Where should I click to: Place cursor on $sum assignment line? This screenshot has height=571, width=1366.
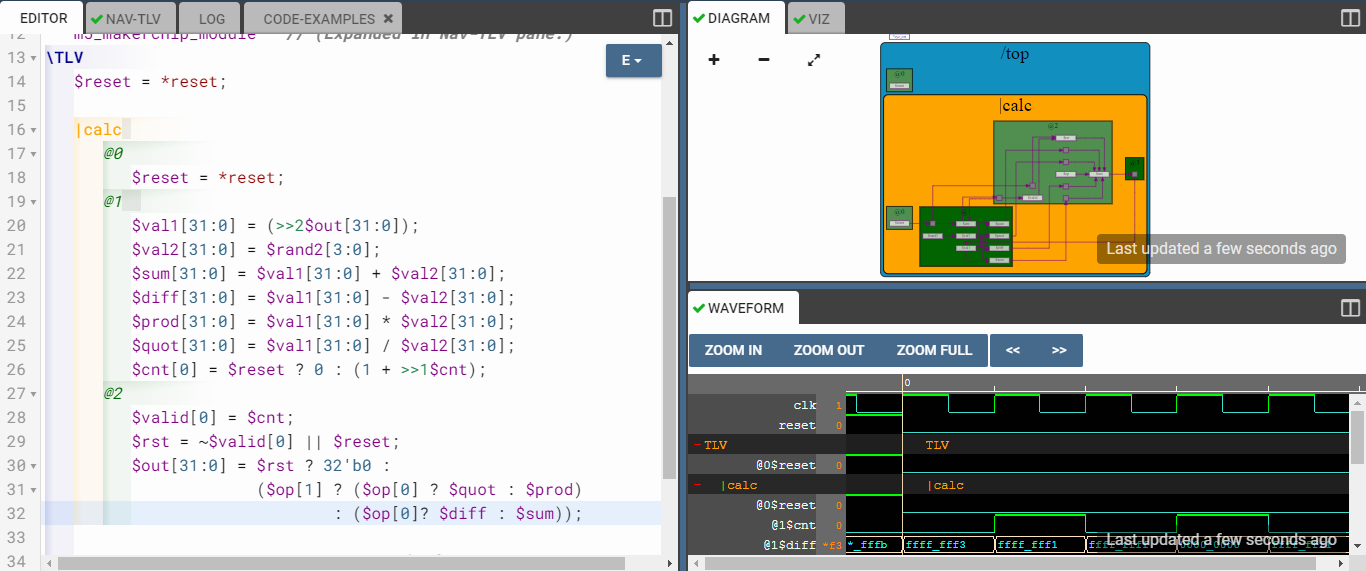319,274
